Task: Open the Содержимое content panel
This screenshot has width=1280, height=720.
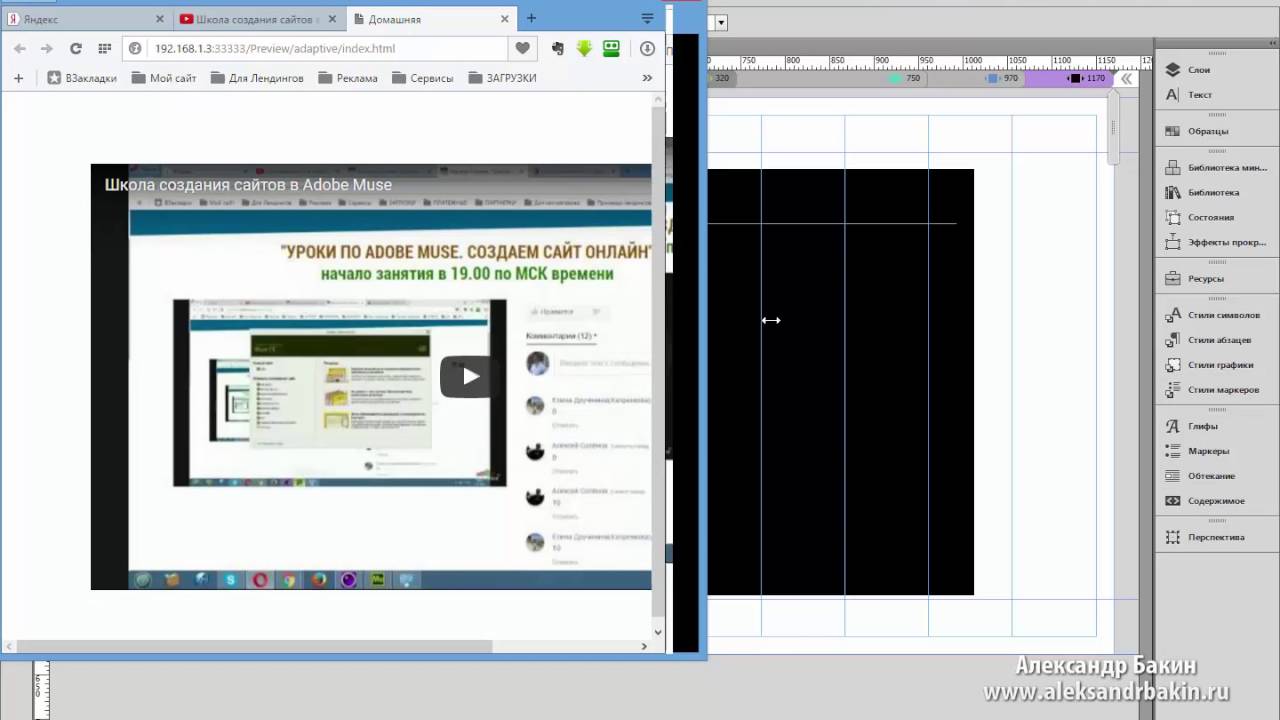Action: tap(1205, 501)
